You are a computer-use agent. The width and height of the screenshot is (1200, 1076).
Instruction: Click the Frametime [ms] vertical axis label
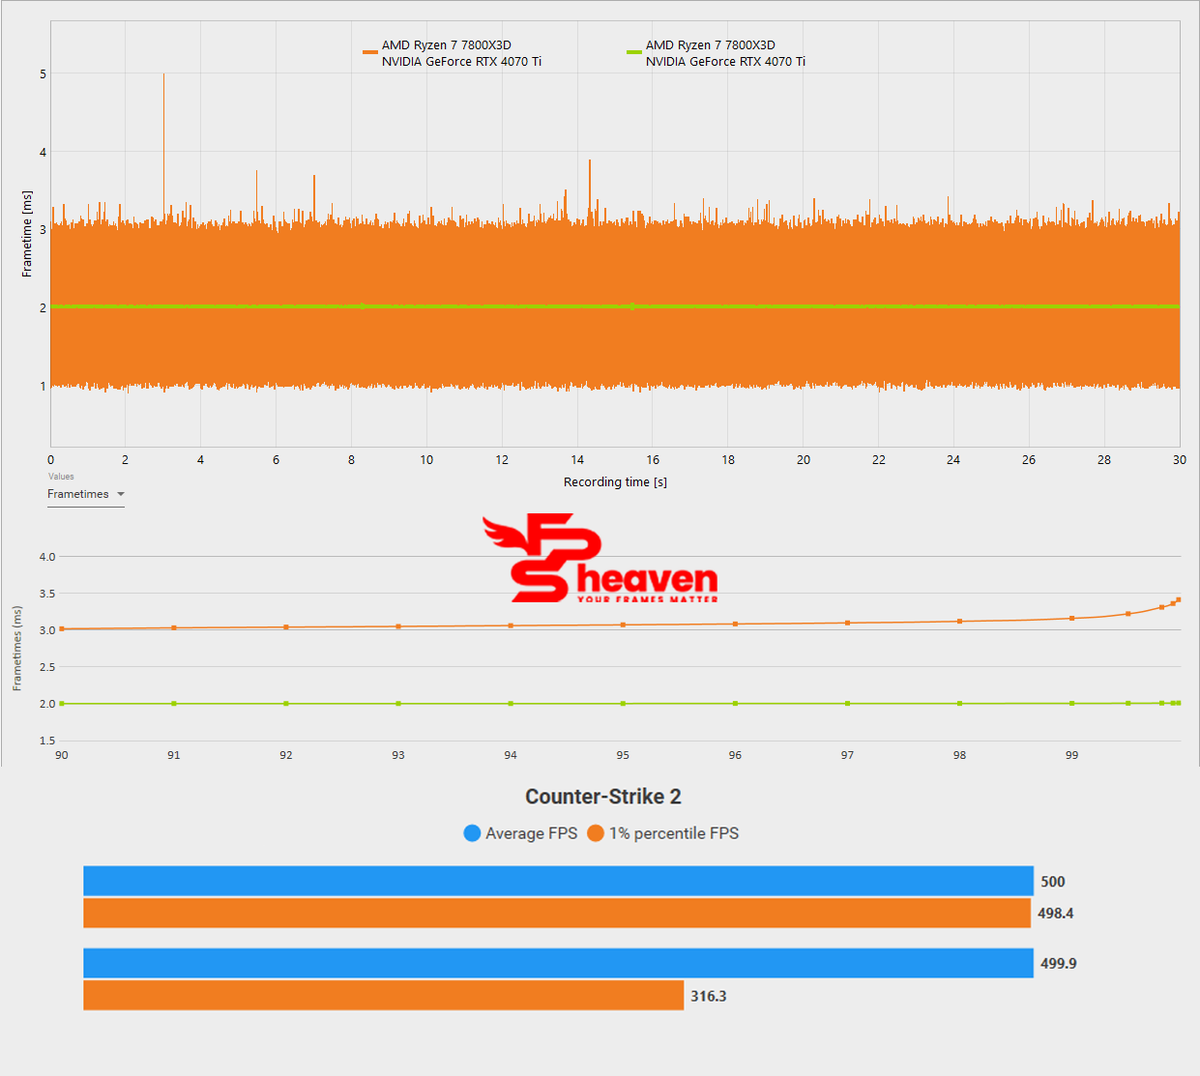[x=27, y=233]
